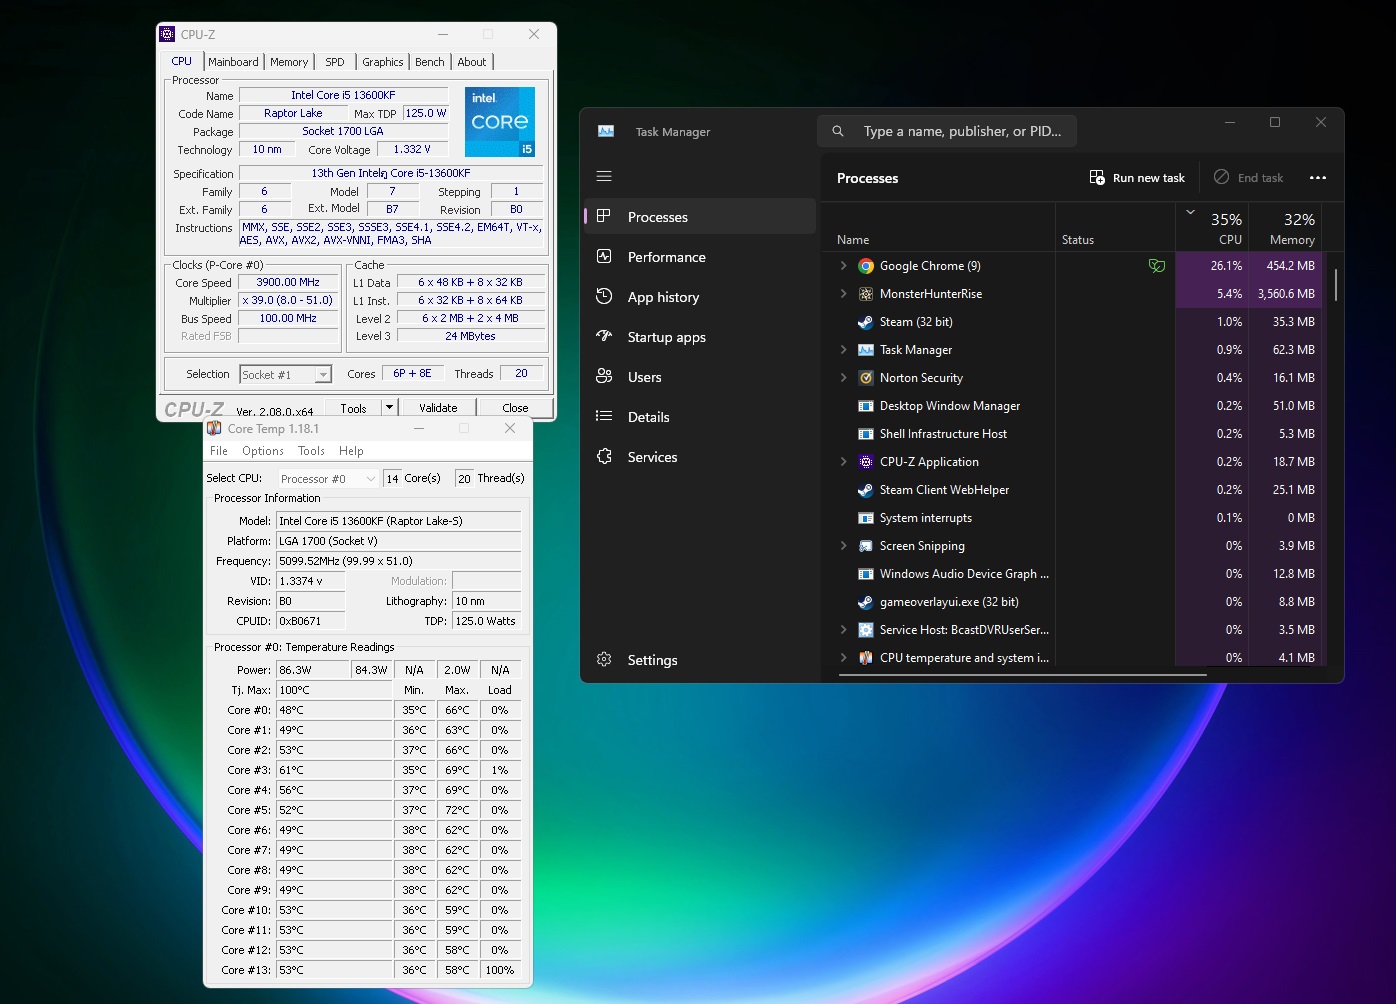Open the Tools dropdown arrow in CPU-Z

[389, 408]
